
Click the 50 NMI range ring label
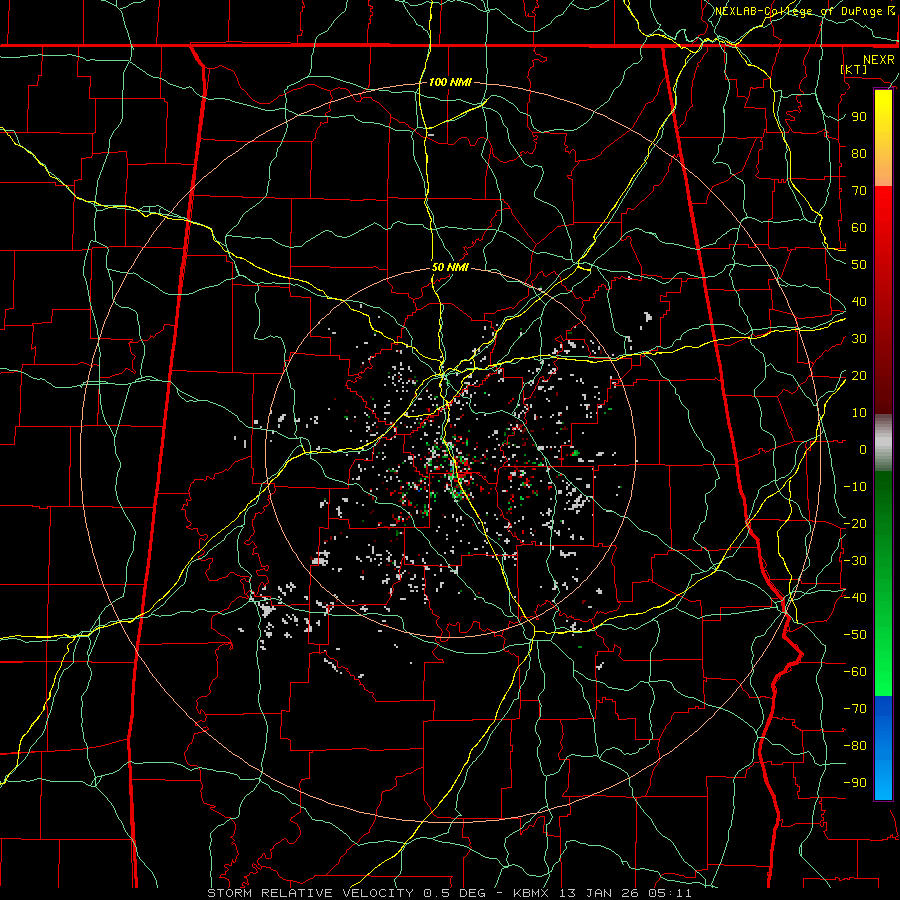450,267
